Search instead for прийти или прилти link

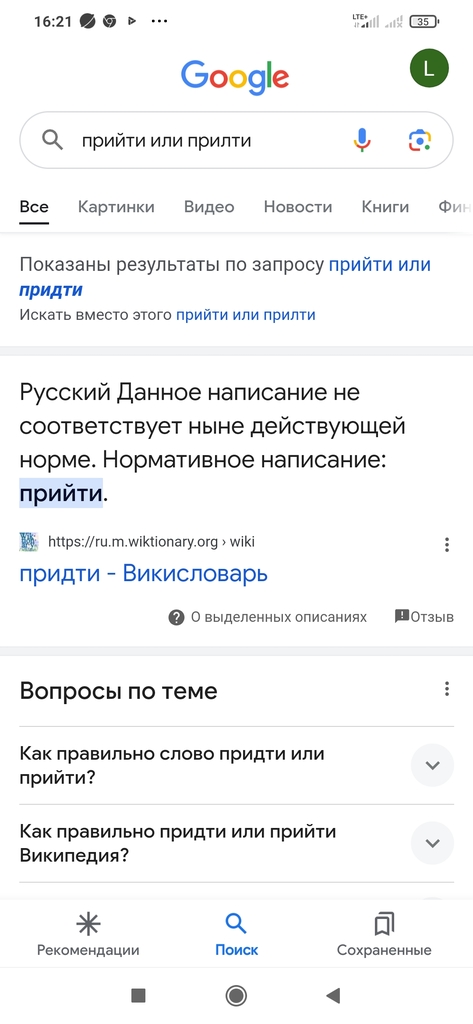coord(246,315)
